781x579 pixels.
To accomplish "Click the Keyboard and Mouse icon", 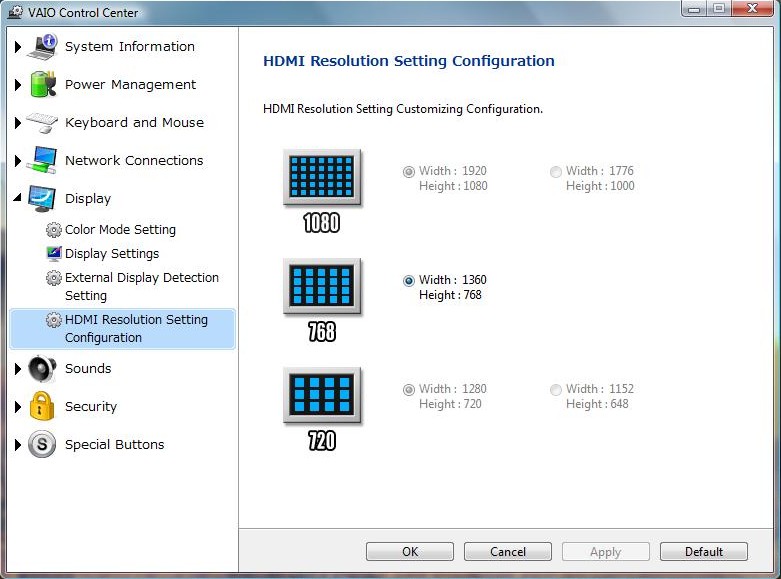I will tap(43, 123).
